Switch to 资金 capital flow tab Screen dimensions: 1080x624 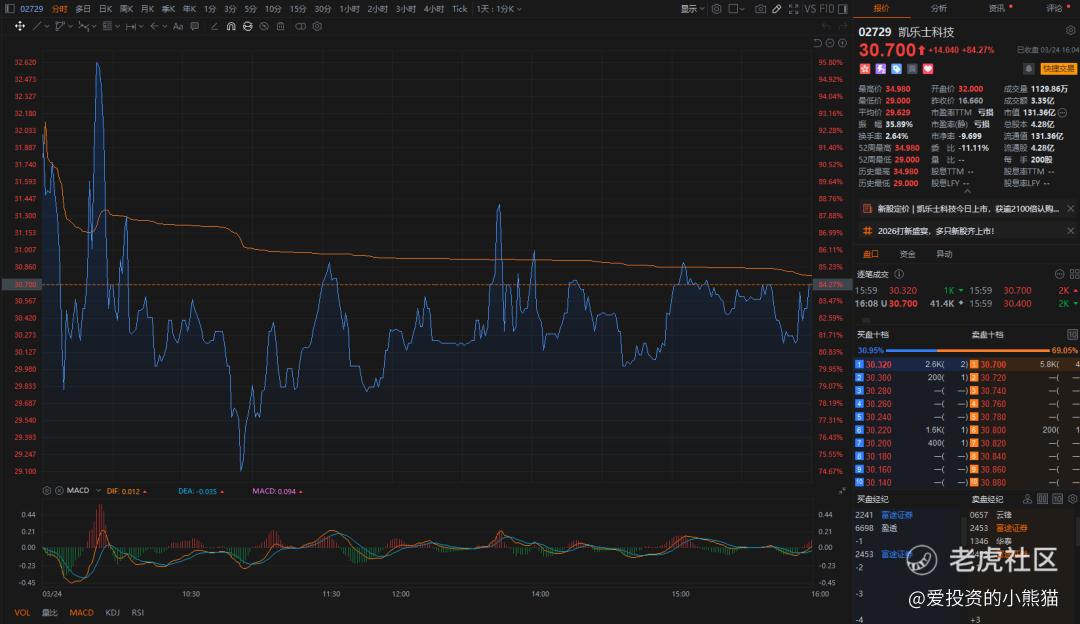(907, 254)
